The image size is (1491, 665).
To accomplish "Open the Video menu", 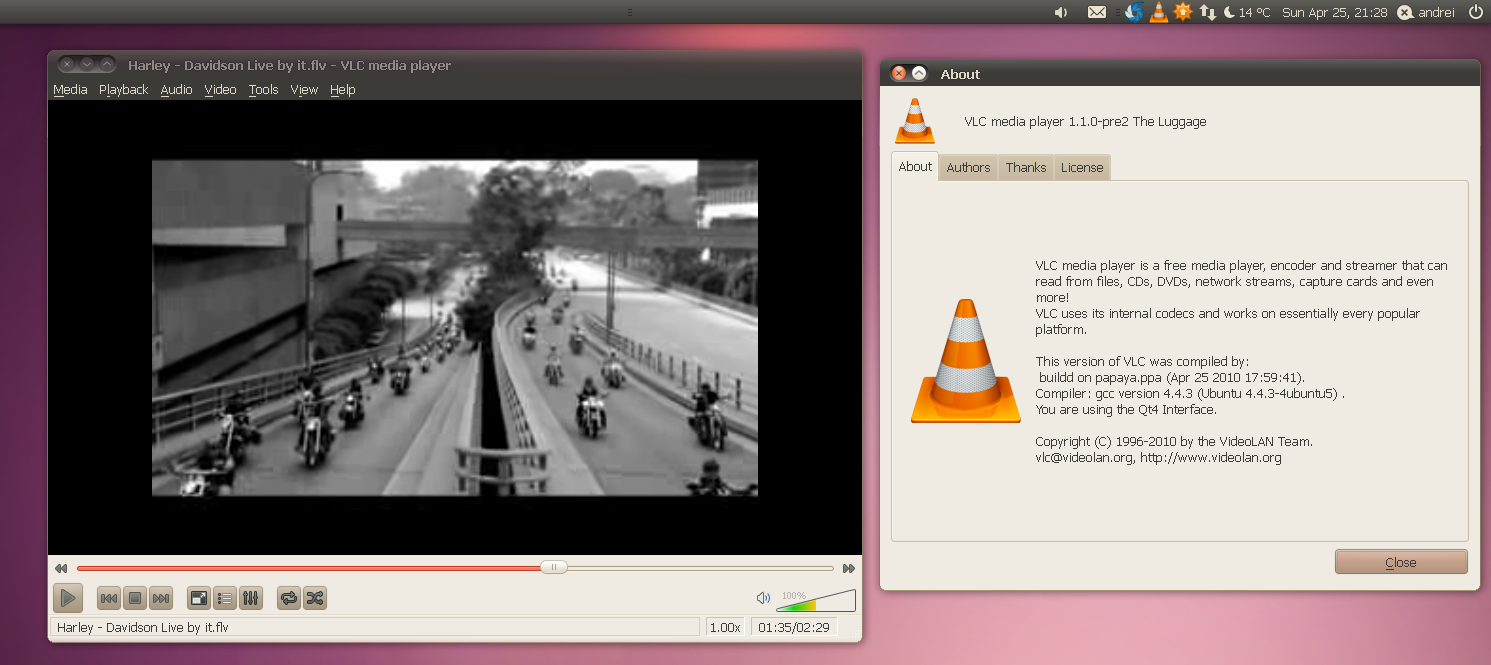I will click(220, 90).
